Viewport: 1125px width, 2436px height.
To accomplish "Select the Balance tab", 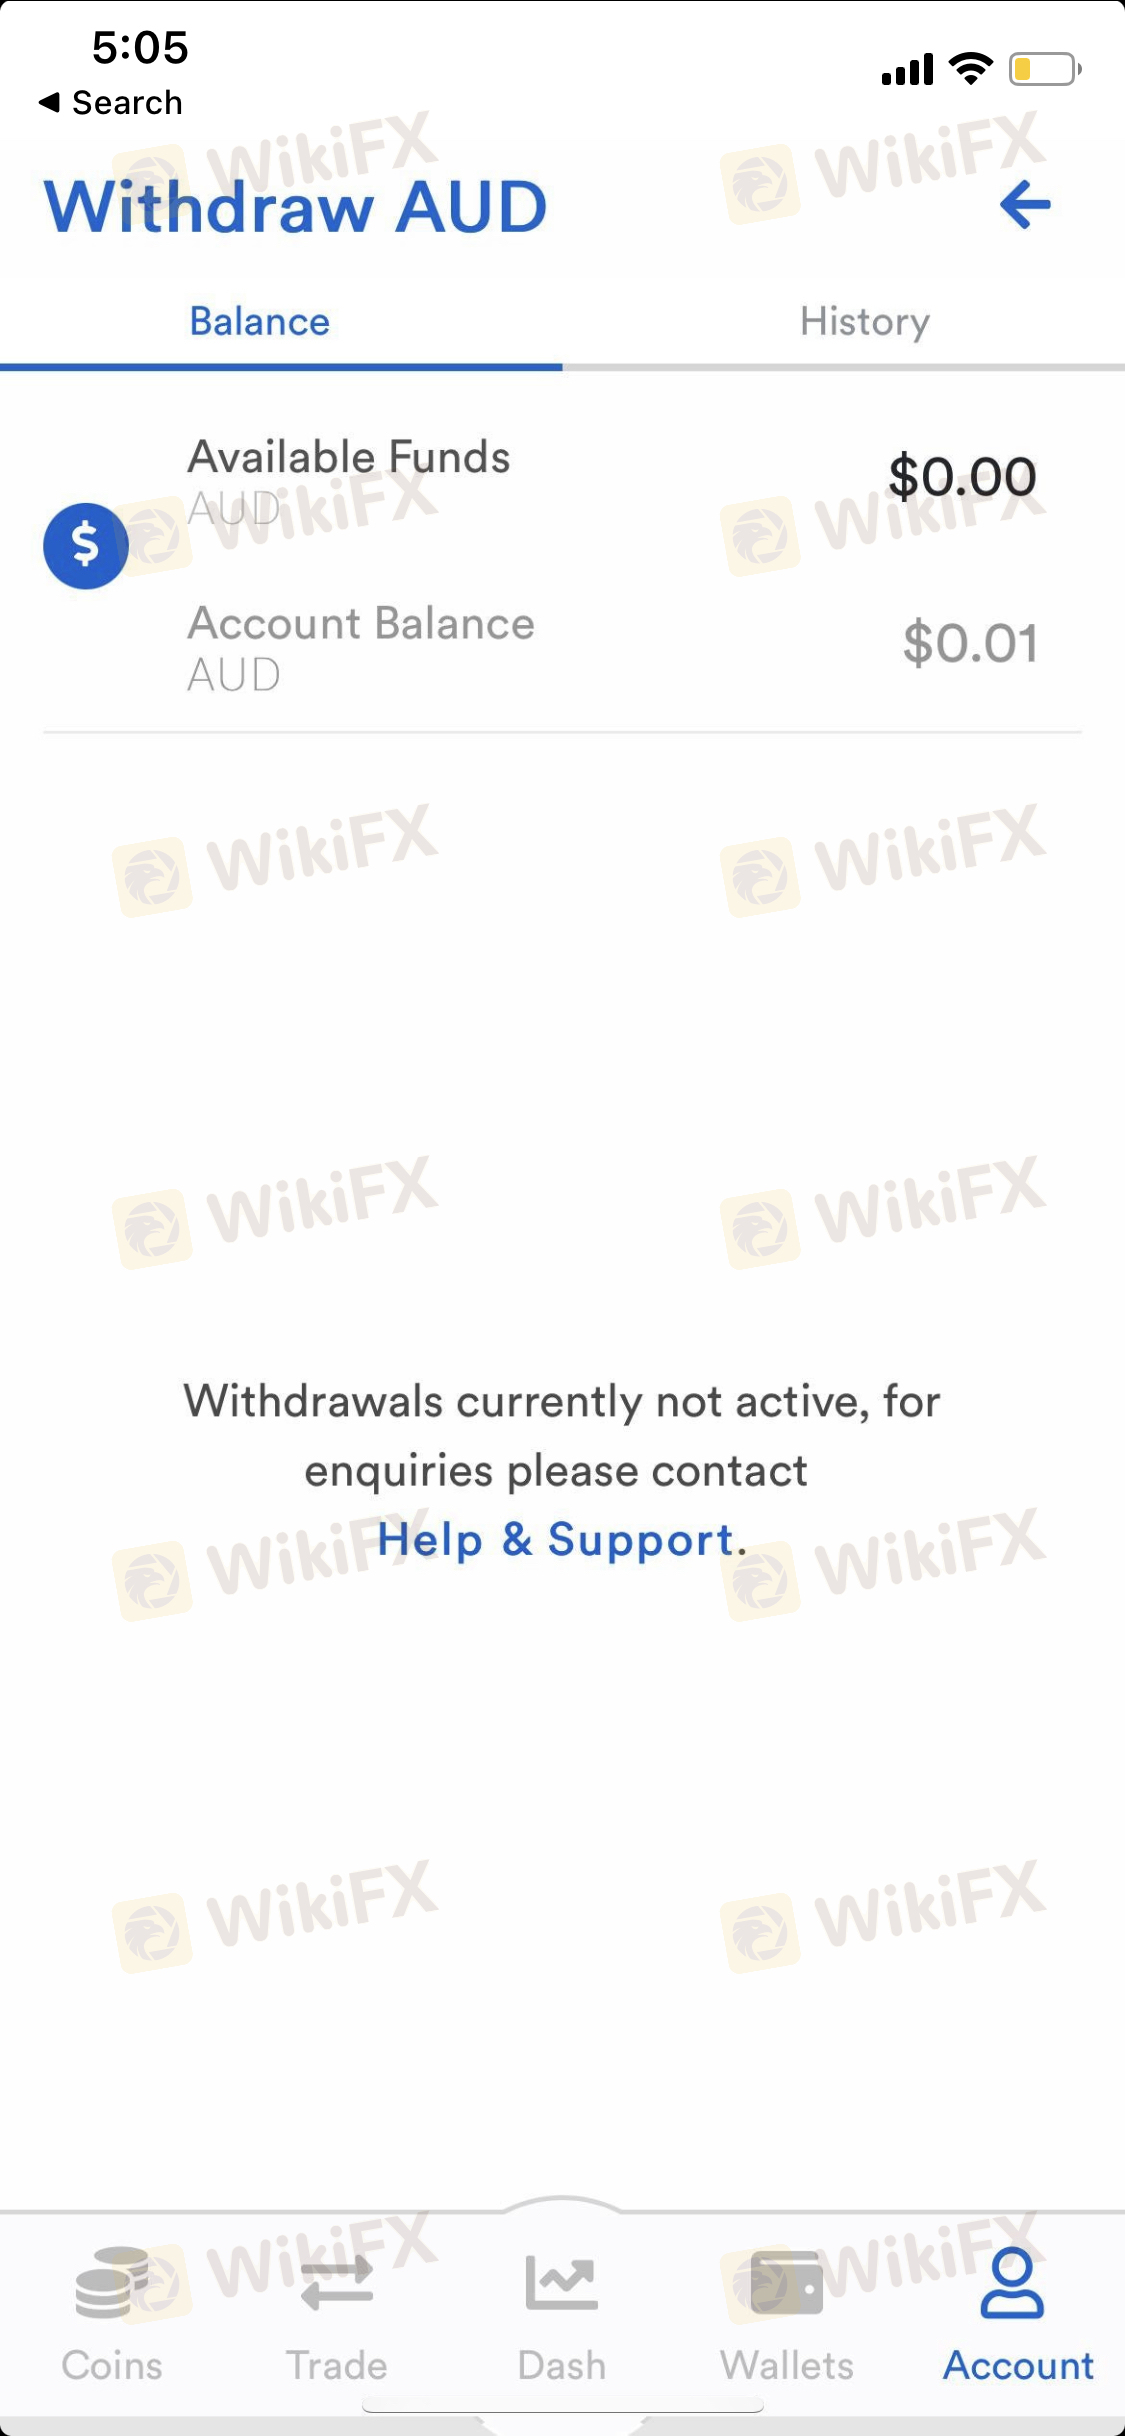I will click(x=260, y=322).
